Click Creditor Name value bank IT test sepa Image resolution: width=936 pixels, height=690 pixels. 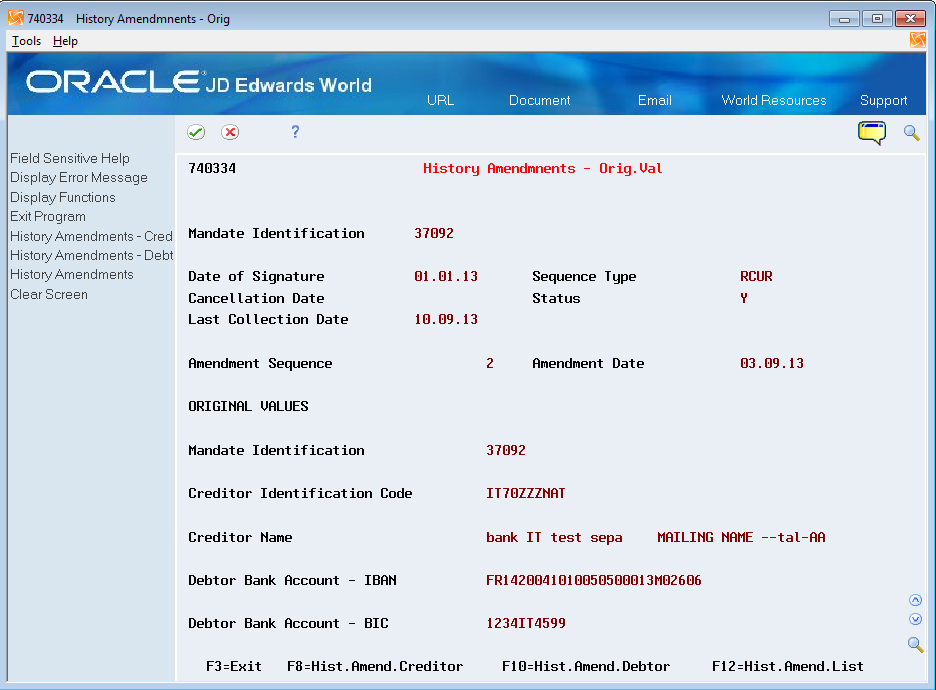coord(554,537)
